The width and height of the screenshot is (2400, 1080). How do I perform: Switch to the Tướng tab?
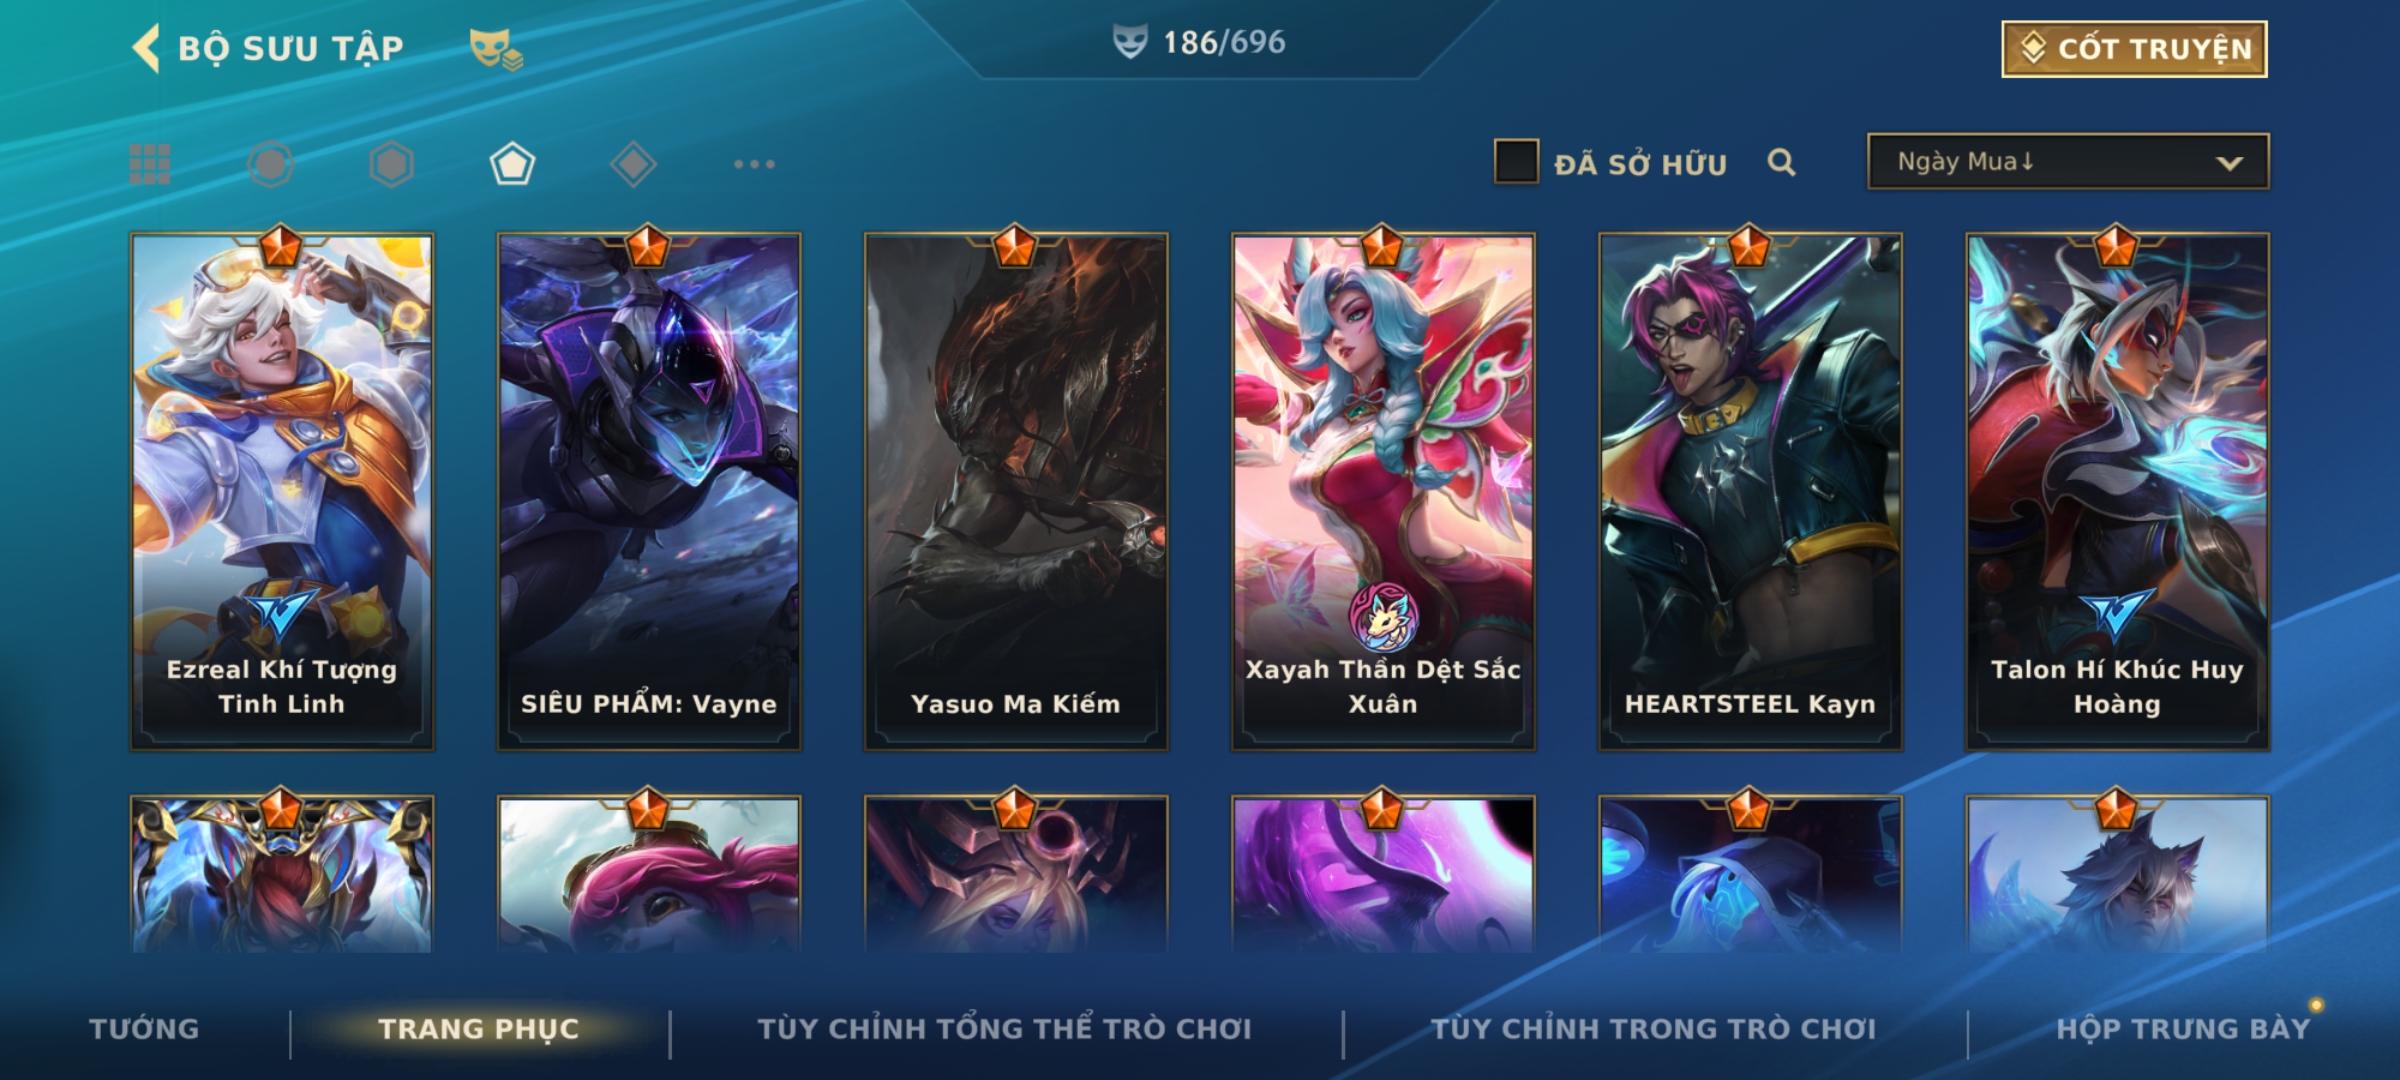click(144, 1029)
